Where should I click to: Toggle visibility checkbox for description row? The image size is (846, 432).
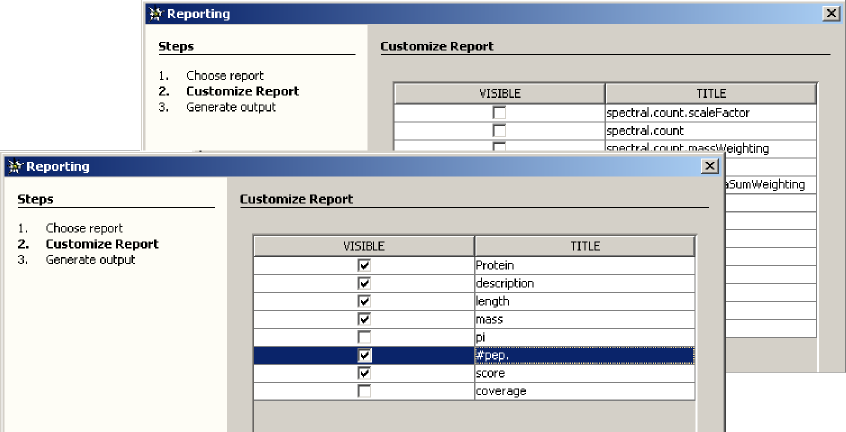[x=364, y=283]
